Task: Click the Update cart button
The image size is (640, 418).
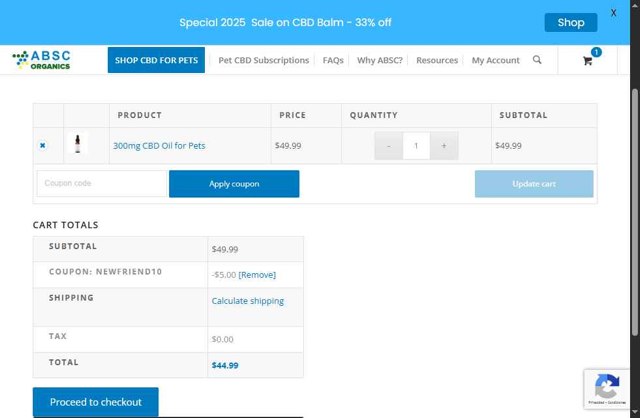Action: tap(534, 184)
